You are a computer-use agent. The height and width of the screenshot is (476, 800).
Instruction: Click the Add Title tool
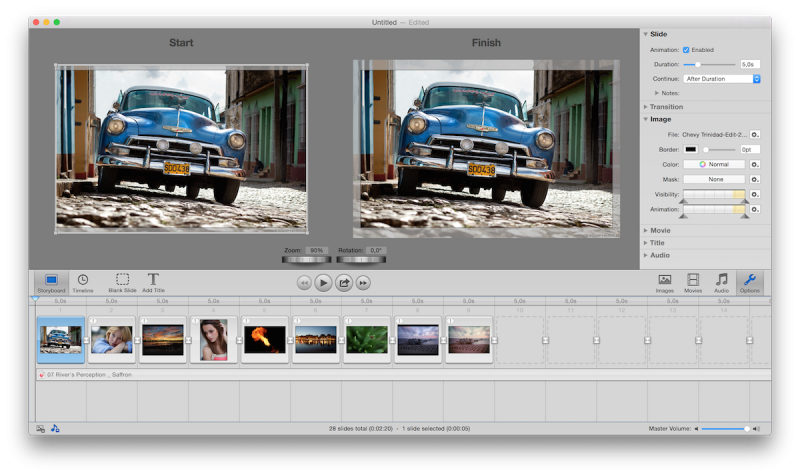(153, 282)
